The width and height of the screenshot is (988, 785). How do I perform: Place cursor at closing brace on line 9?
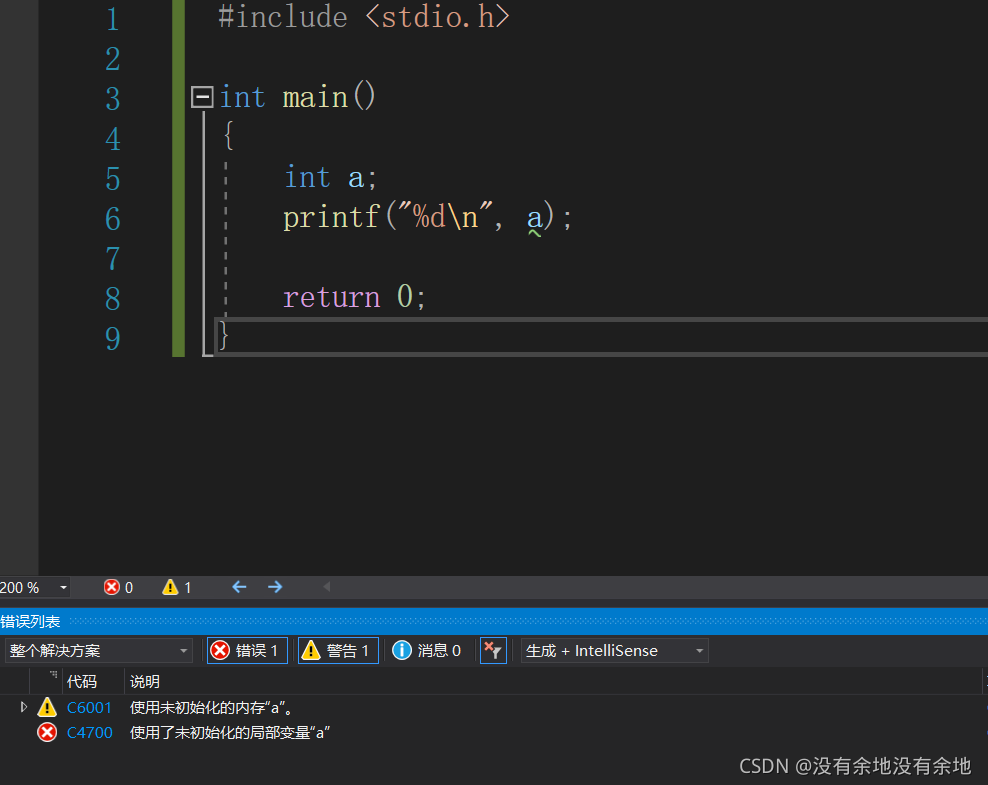223,336
